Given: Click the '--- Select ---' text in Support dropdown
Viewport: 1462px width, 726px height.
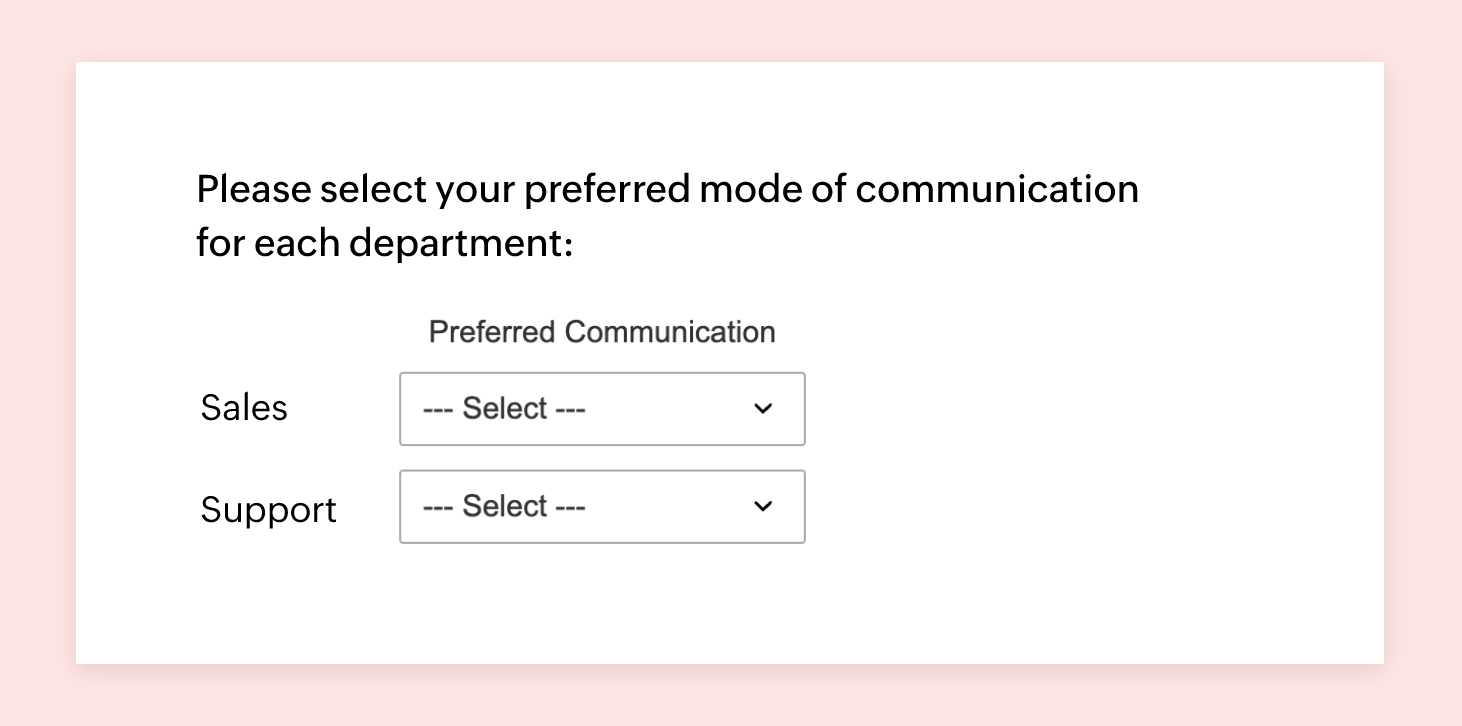Looking at the screenshot, I should [503, 506].
